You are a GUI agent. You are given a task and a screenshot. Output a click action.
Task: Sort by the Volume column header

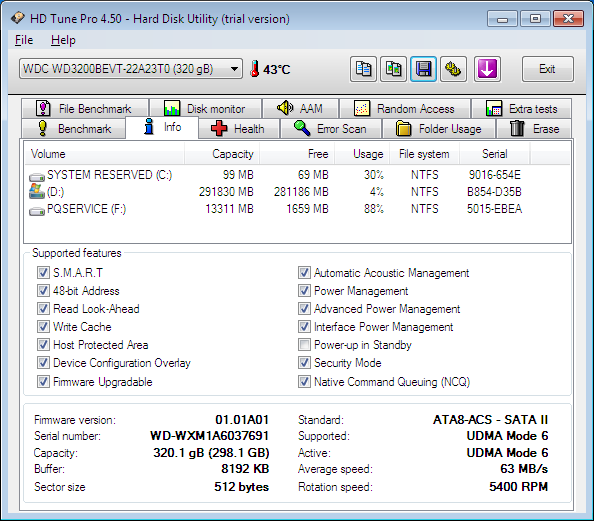[x=105, y=154]
